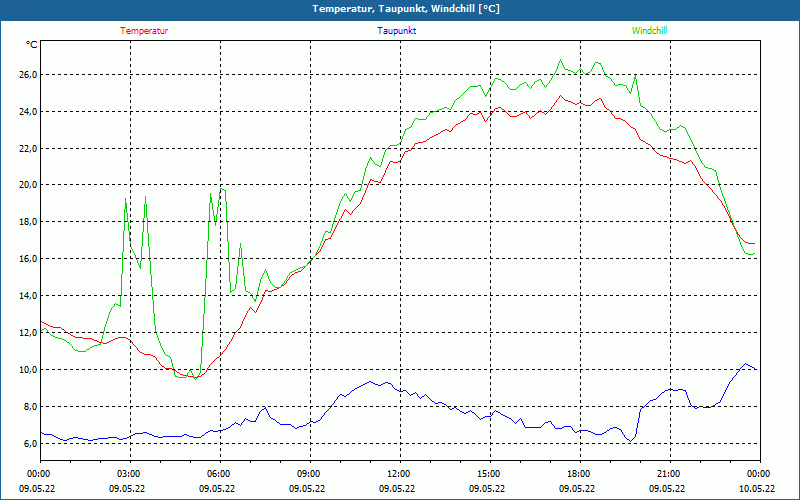Click the chart title Temperatur, Taupunkt, Windchill

coord(406,9)
